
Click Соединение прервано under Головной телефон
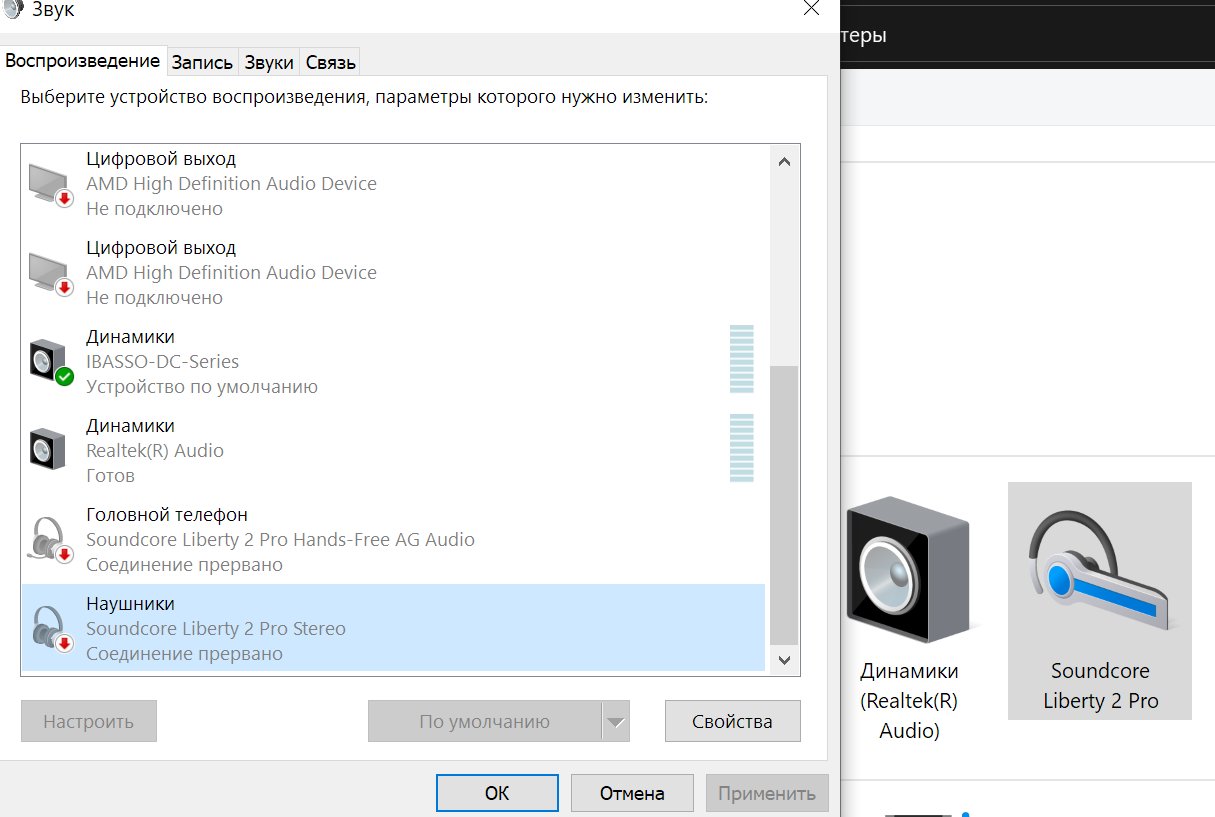[184, 565]
